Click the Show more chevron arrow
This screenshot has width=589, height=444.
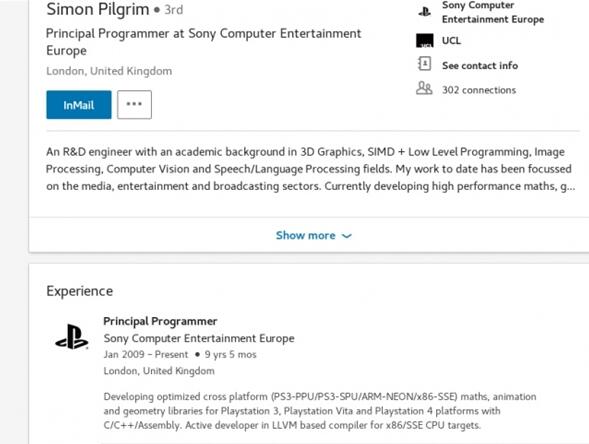[346, 236]
